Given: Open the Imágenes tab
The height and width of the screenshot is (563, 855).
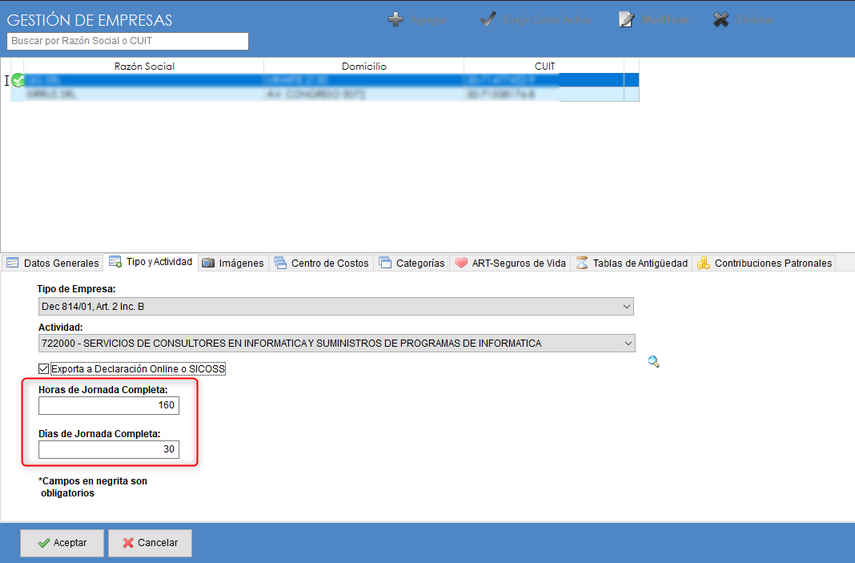Looking at the screenshot, I should point(233,263).
